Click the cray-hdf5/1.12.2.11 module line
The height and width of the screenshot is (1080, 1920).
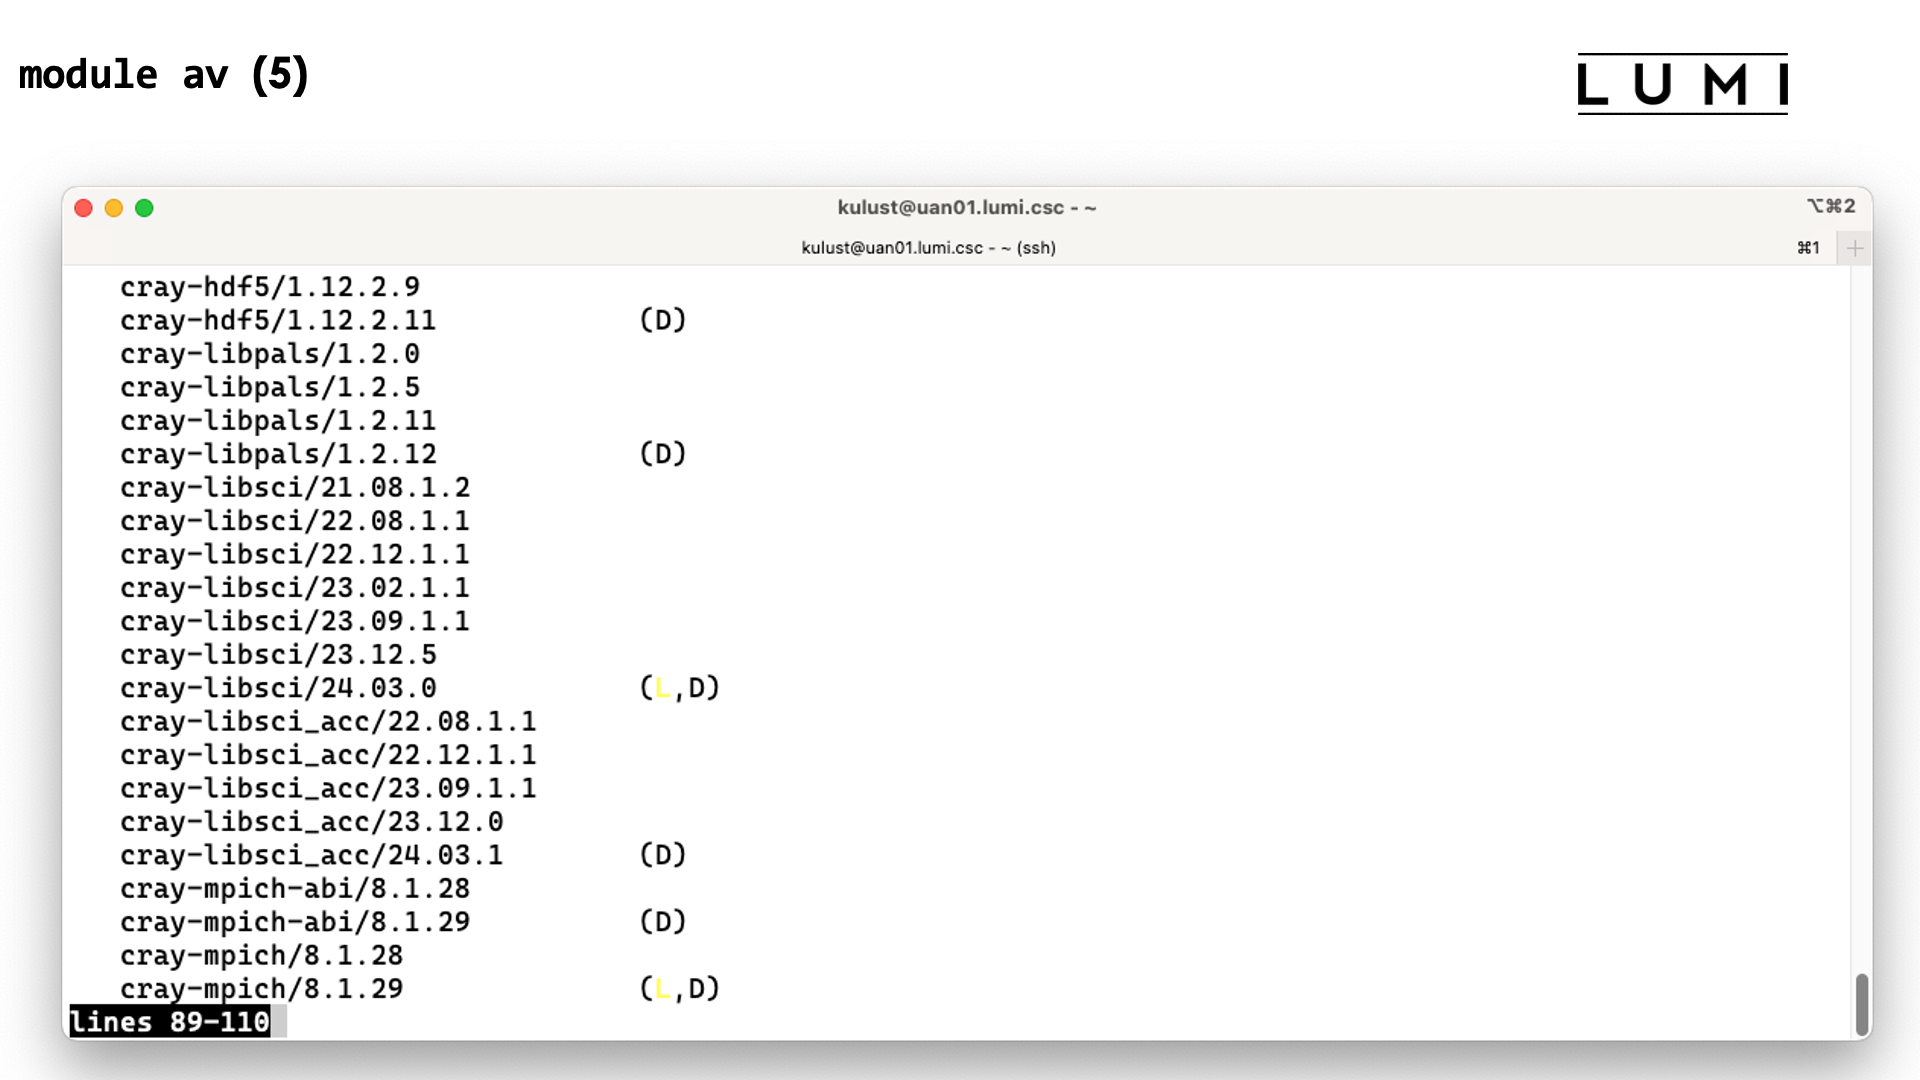[278, 320]
